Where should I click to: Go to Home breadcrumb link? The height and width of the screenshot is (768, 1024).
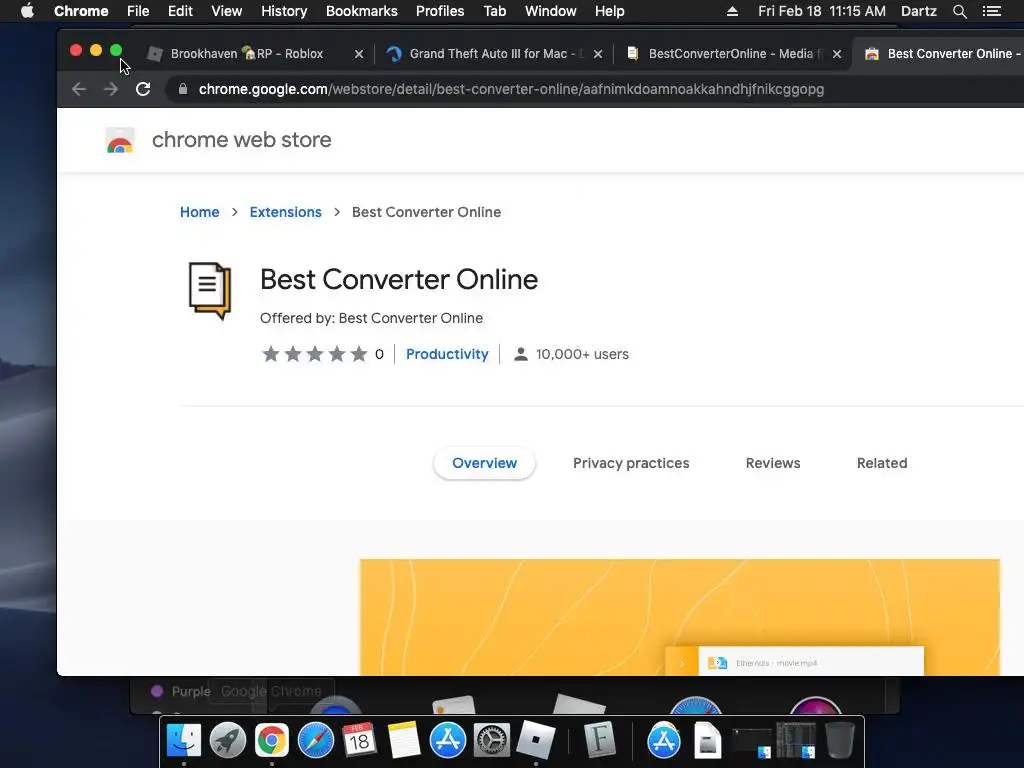point(200,212)
